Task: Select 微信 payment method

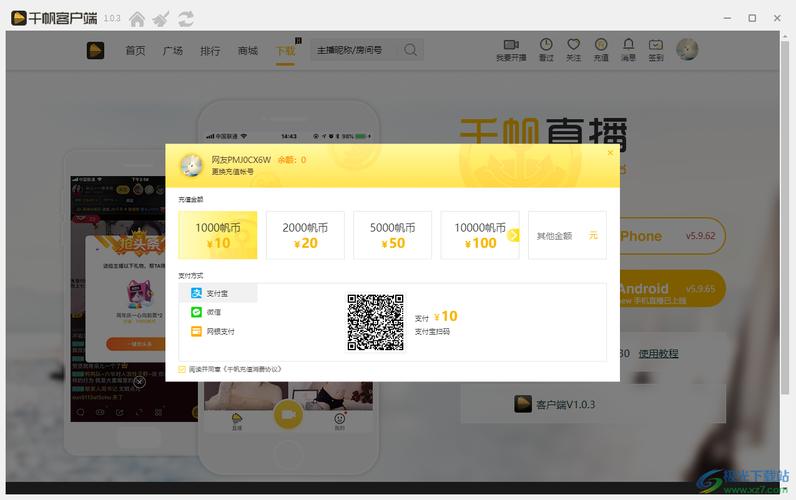Action: pyautogui.click(x=213, y=312)
